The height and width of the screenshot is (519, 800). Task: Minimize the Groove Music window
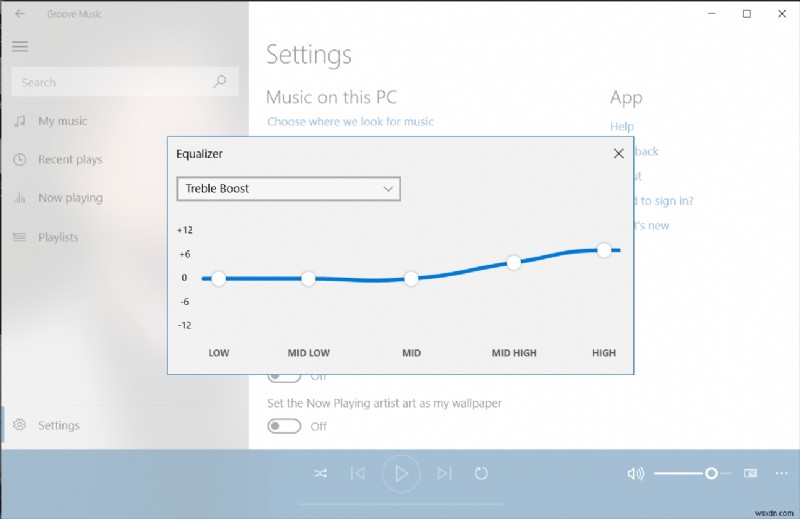point(712,14)
